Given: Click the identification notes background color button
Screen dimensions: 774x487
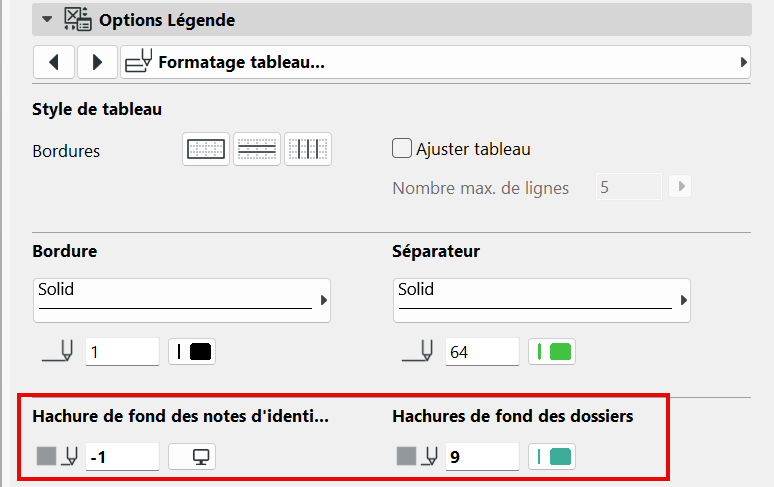Looking at the screenshot, I should pos(193,457).
